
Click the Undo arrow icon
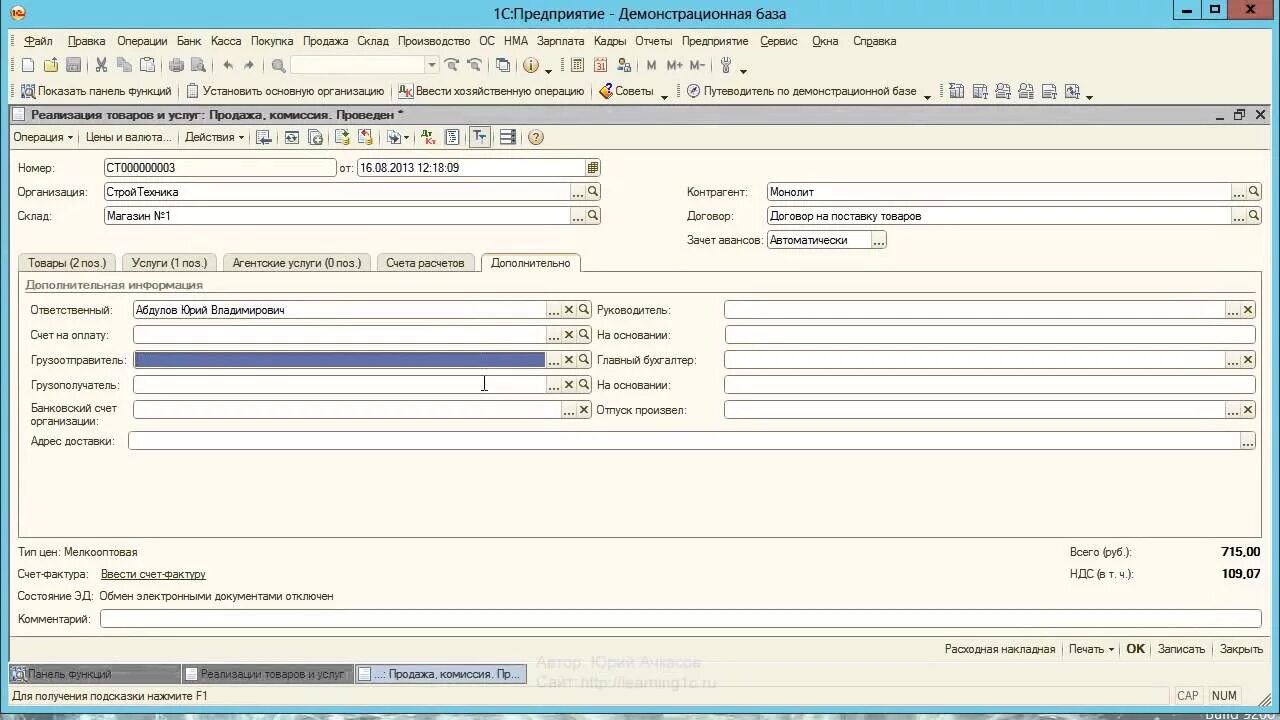pyautogui.click(x=227, y=65)
